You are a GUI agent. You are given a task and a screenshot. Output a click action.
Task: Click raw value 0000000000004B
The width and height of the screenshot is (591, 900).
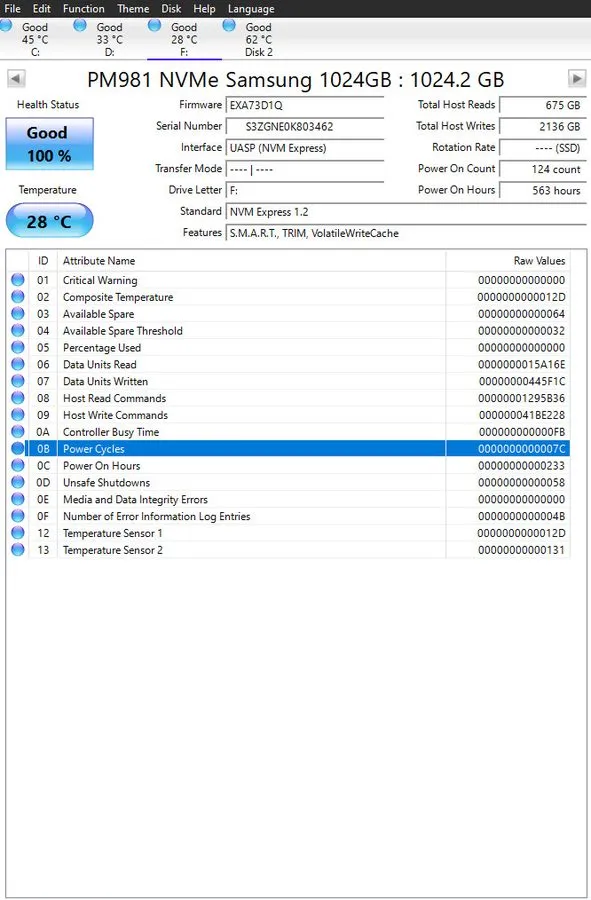tap(522, 517)
